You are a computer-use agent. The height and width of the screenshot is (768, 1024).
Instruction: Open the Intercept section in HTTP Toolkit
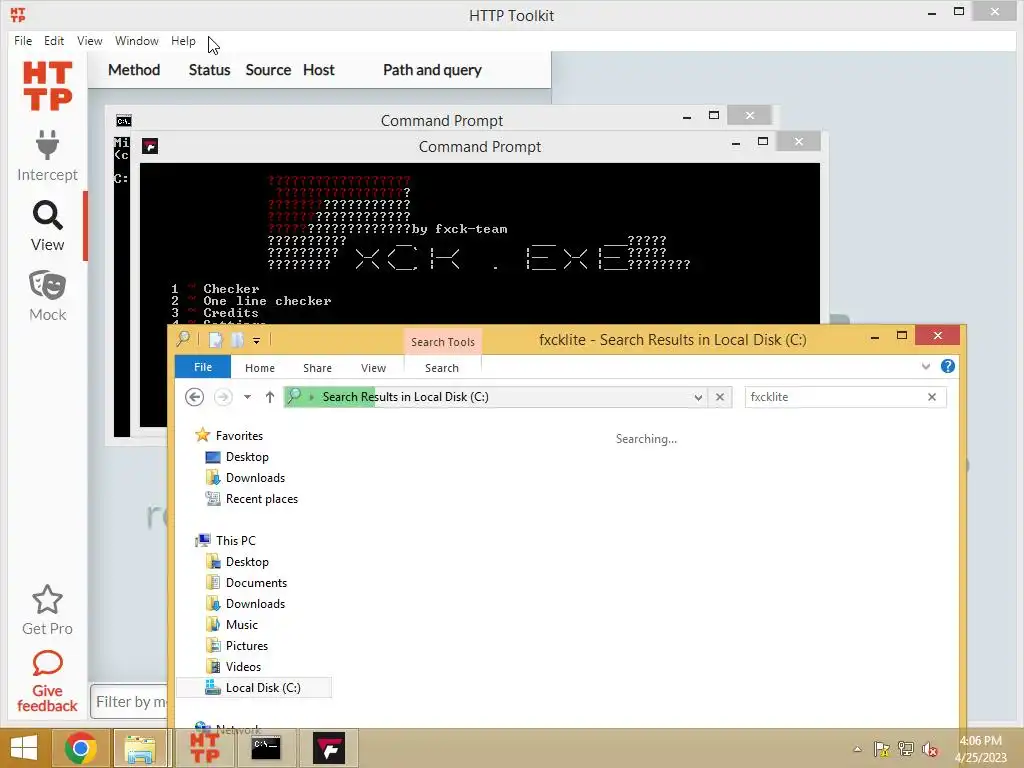click(47, 156)
